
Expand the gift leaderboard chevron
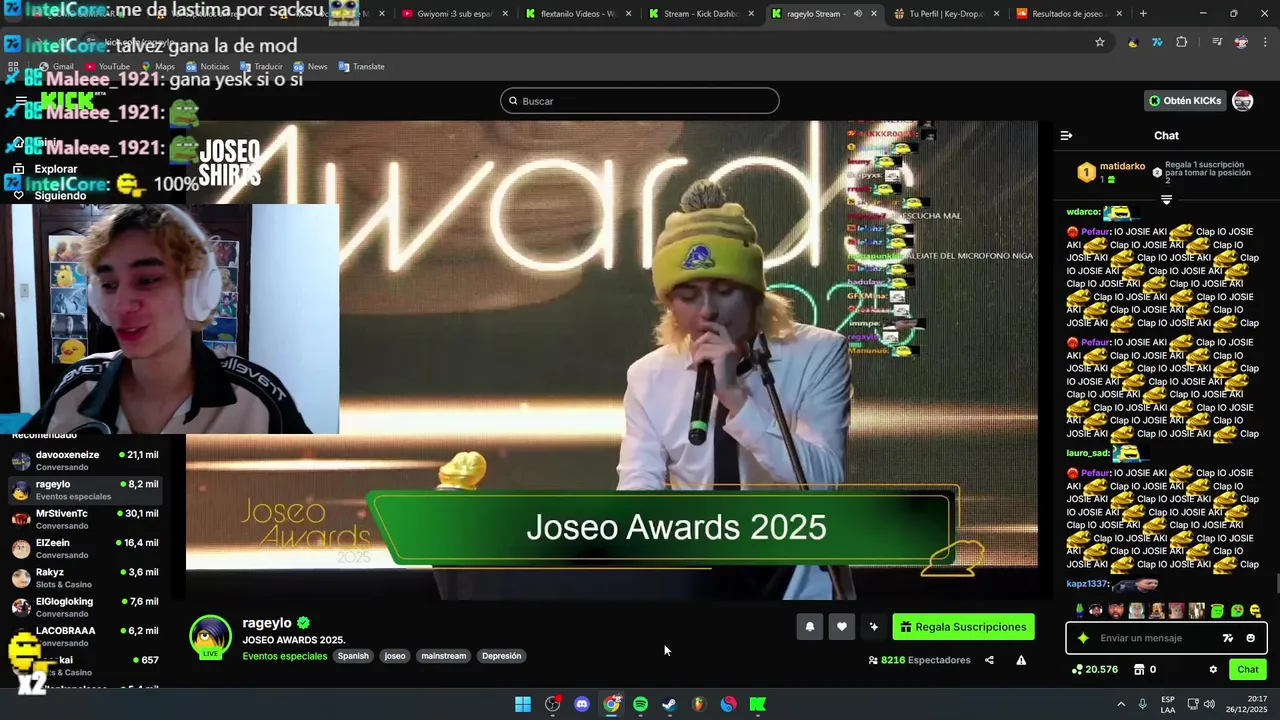pos(1166,200)
